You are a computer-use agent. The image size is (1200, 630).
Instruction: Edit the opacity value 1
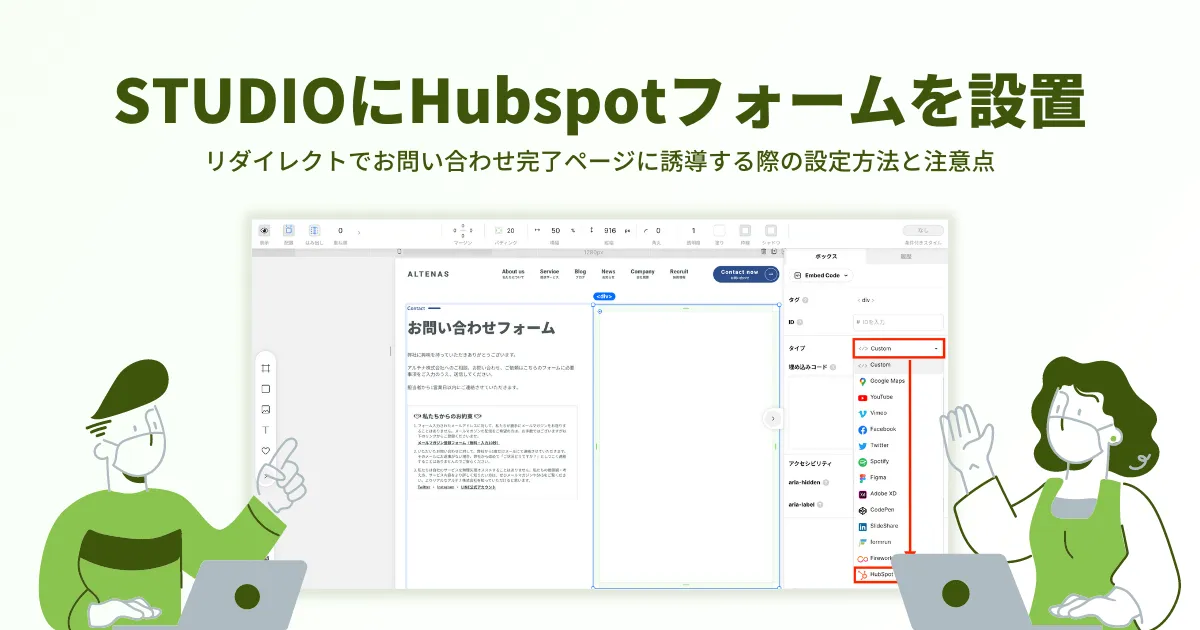click(693, 230)
